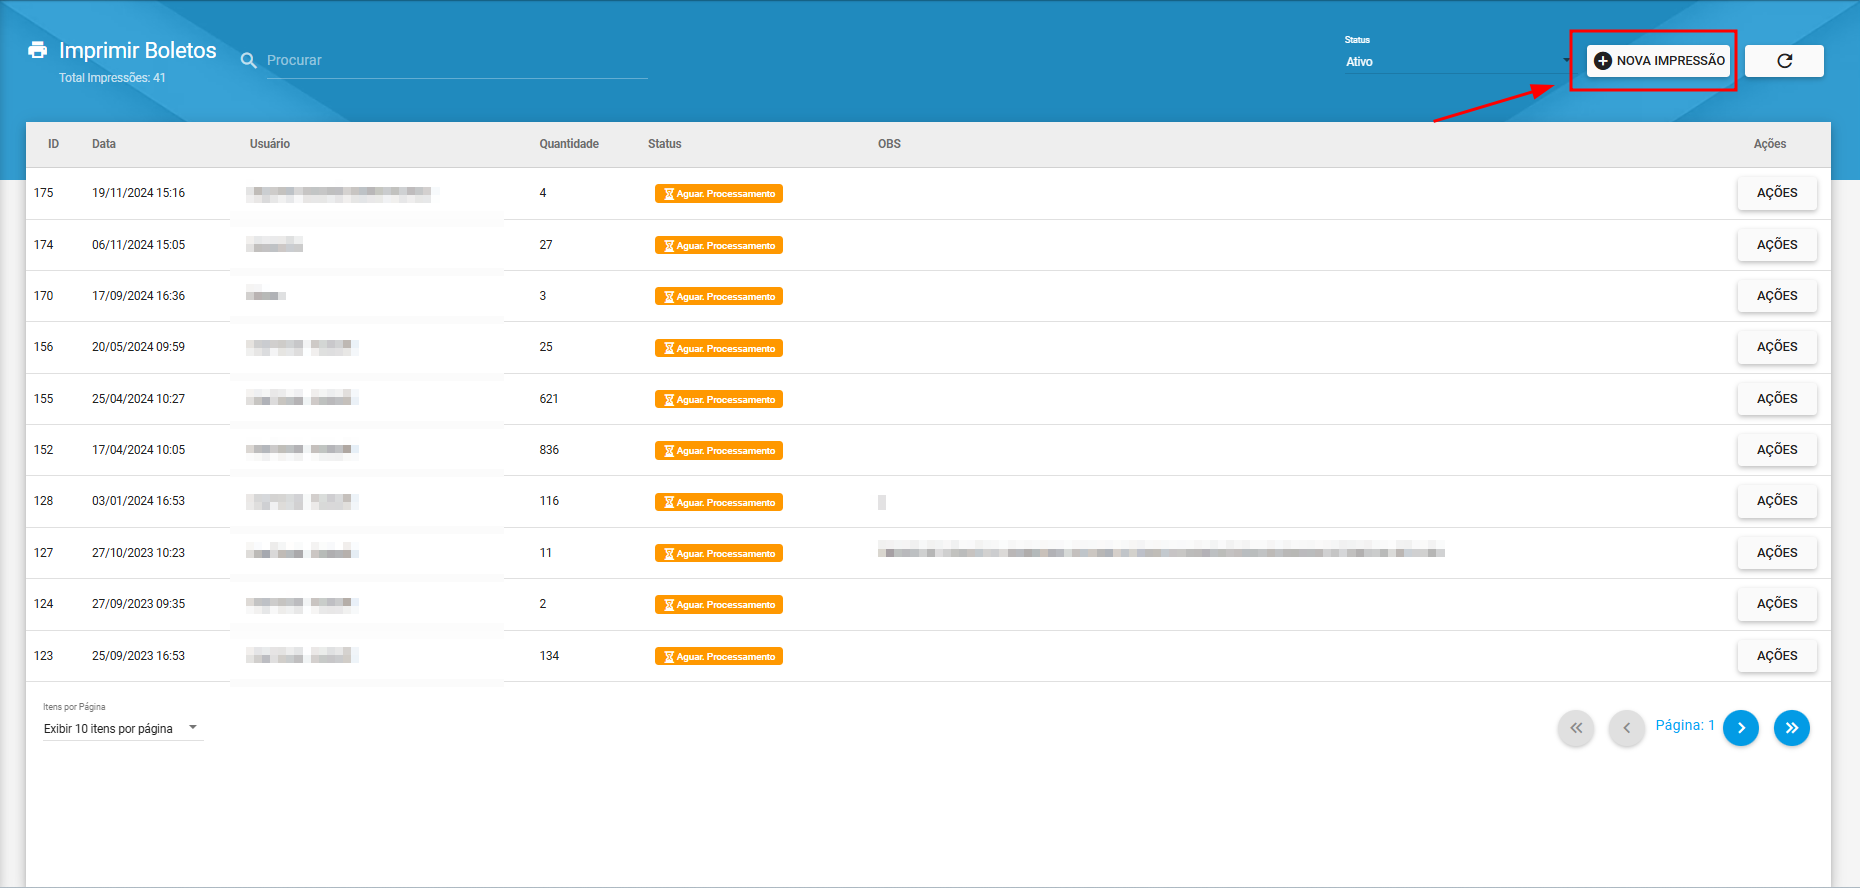Click date 06/11/2024 15:05
Screen dimensions: 1860x888
pyautogui.click(x=138, y=245)
